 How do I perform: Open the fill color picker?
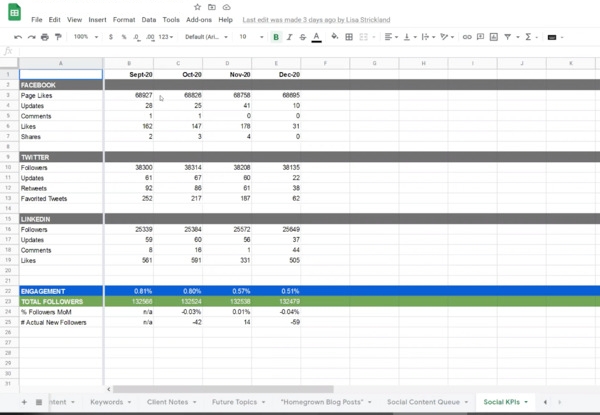click(335, 37)
